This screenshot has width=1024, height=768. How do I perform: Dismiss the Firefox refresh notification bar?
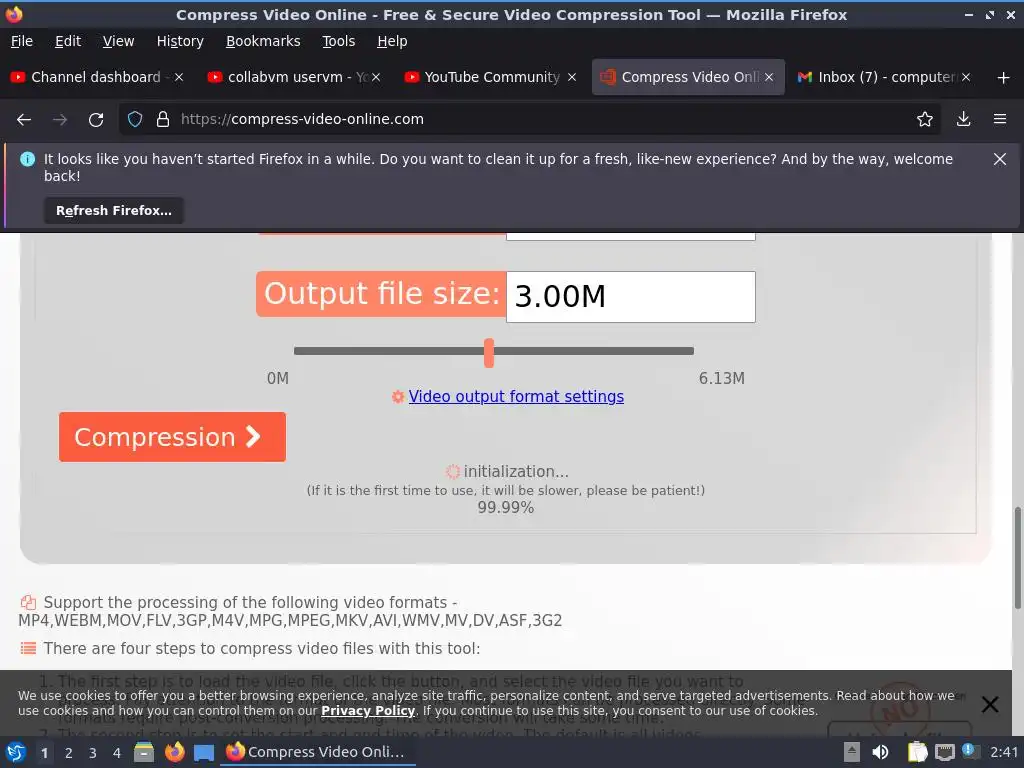[999, 159]
